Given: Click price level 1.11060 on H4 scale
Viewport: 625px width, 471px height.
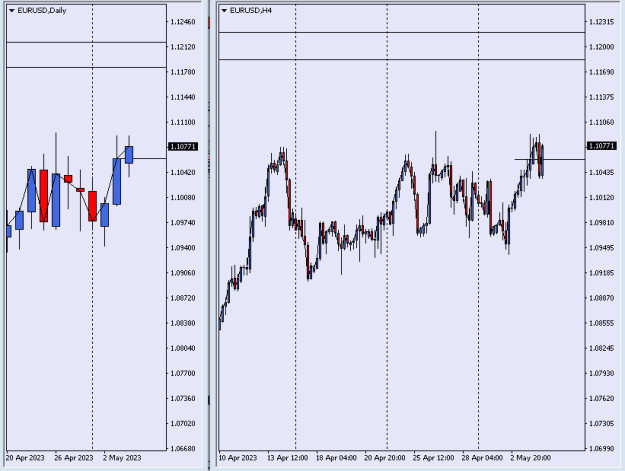Looking at the screenshot, I should pos(601,122).
